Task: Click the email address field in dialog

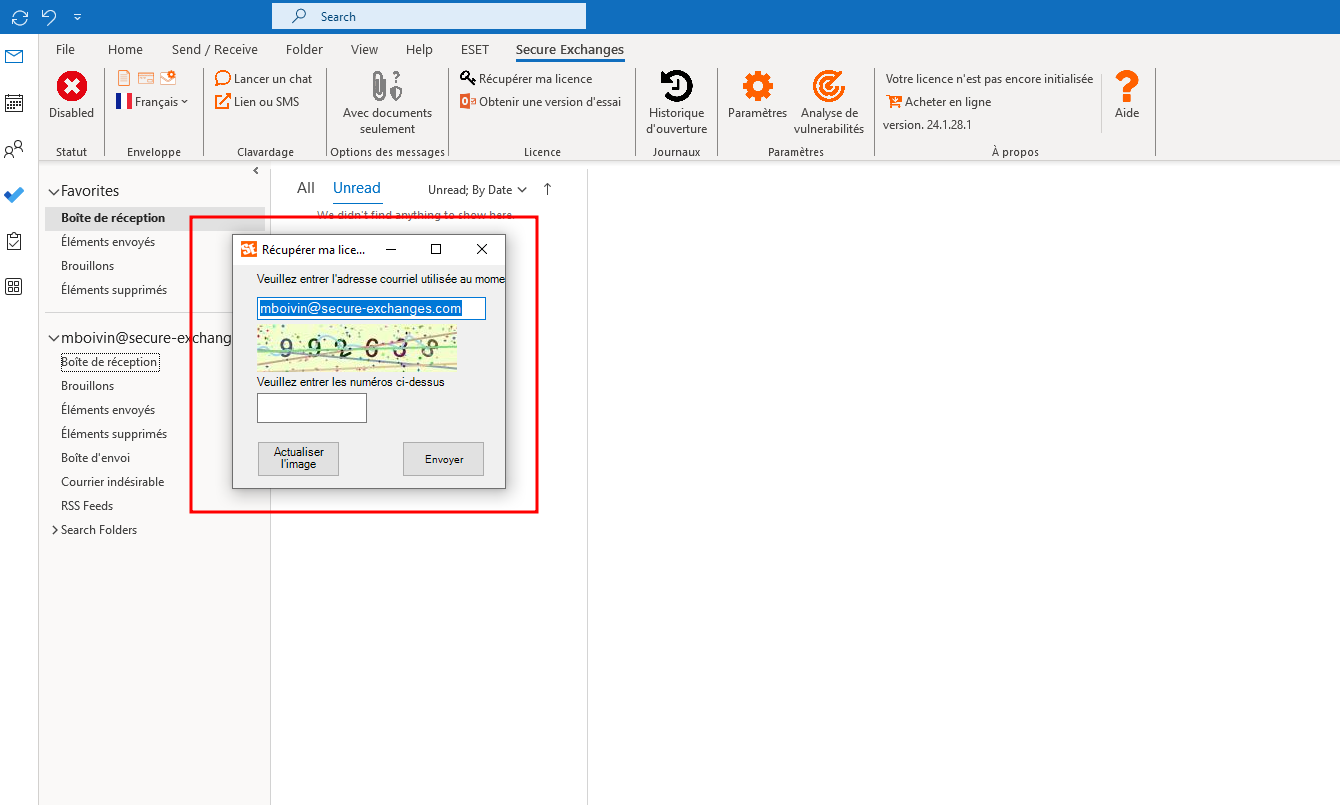Action: pos(371,309)
